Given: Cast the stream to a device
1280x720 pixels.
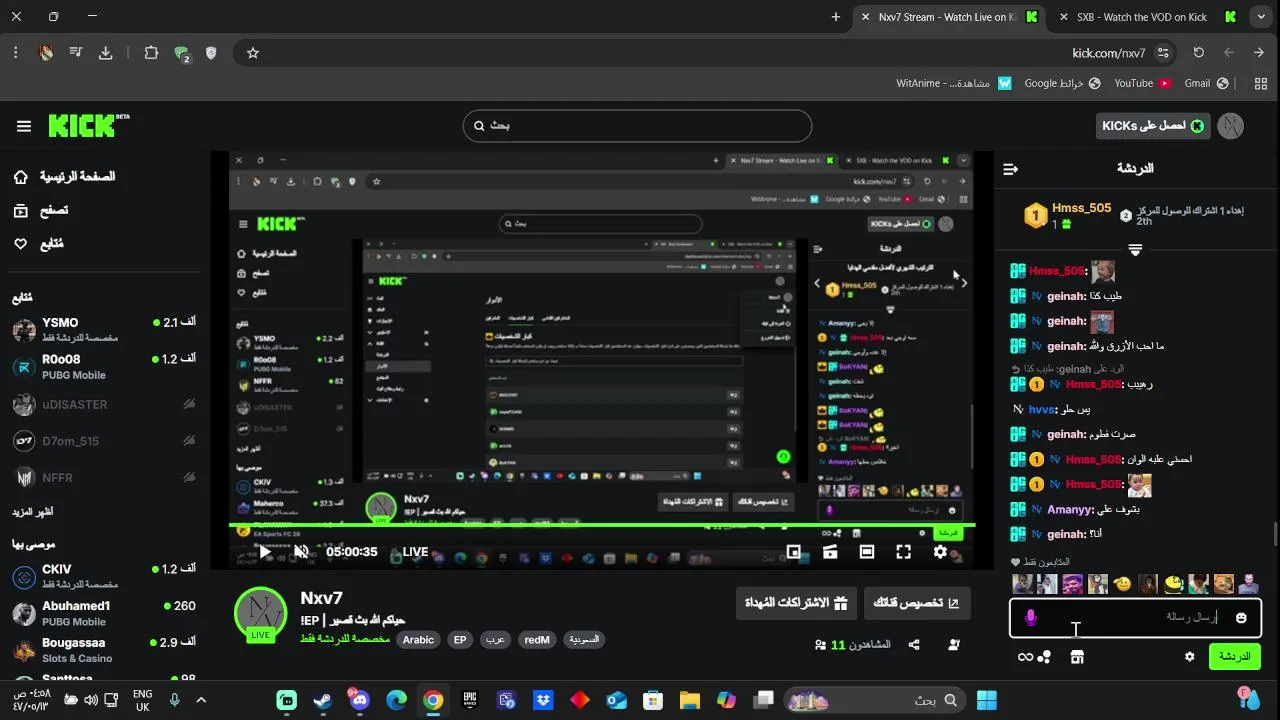Looking at the screenshot, I should [x=830, y=552].
